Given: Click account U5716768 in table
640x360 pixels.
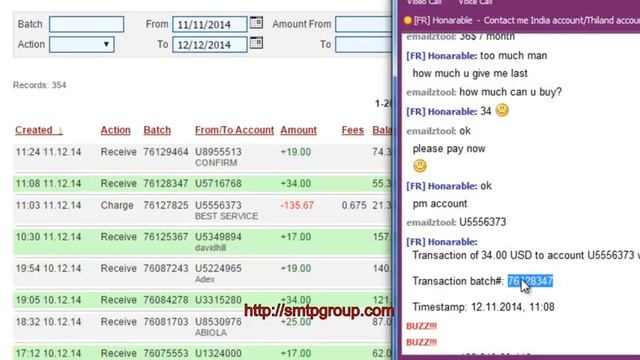Looking at the screenshot, I should tap(218, 183).
